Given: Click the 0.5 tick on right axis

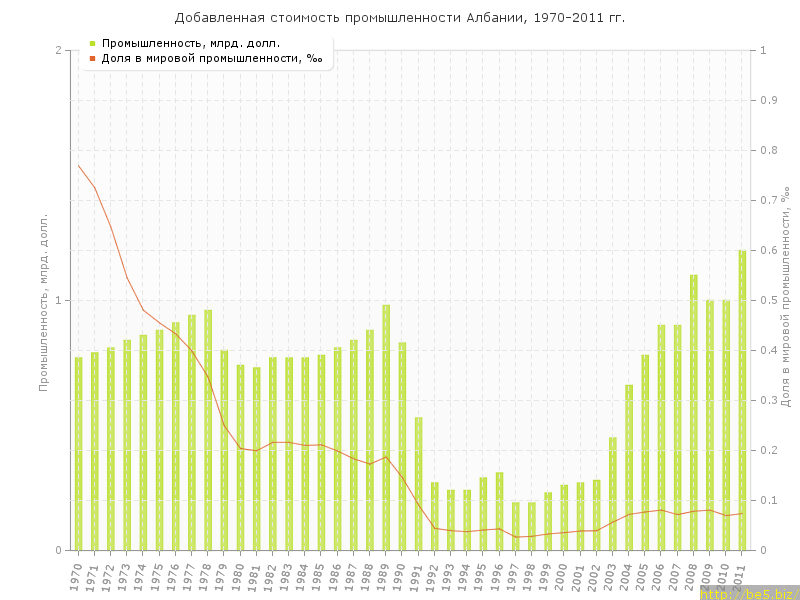Looking at the screenshot, I should pos(769,300).
